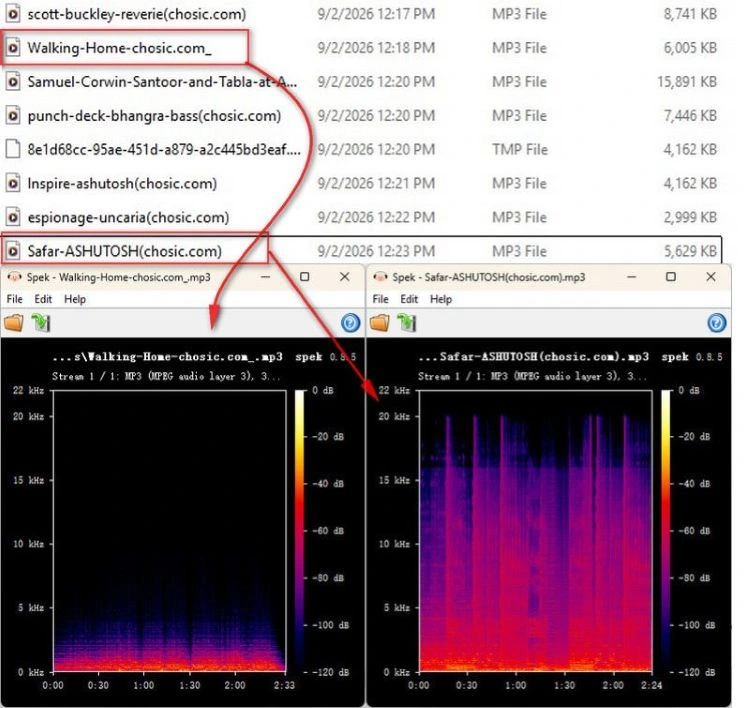MP3 icon beside Safar-ASHUTOSH file

(x=13, y=251)
